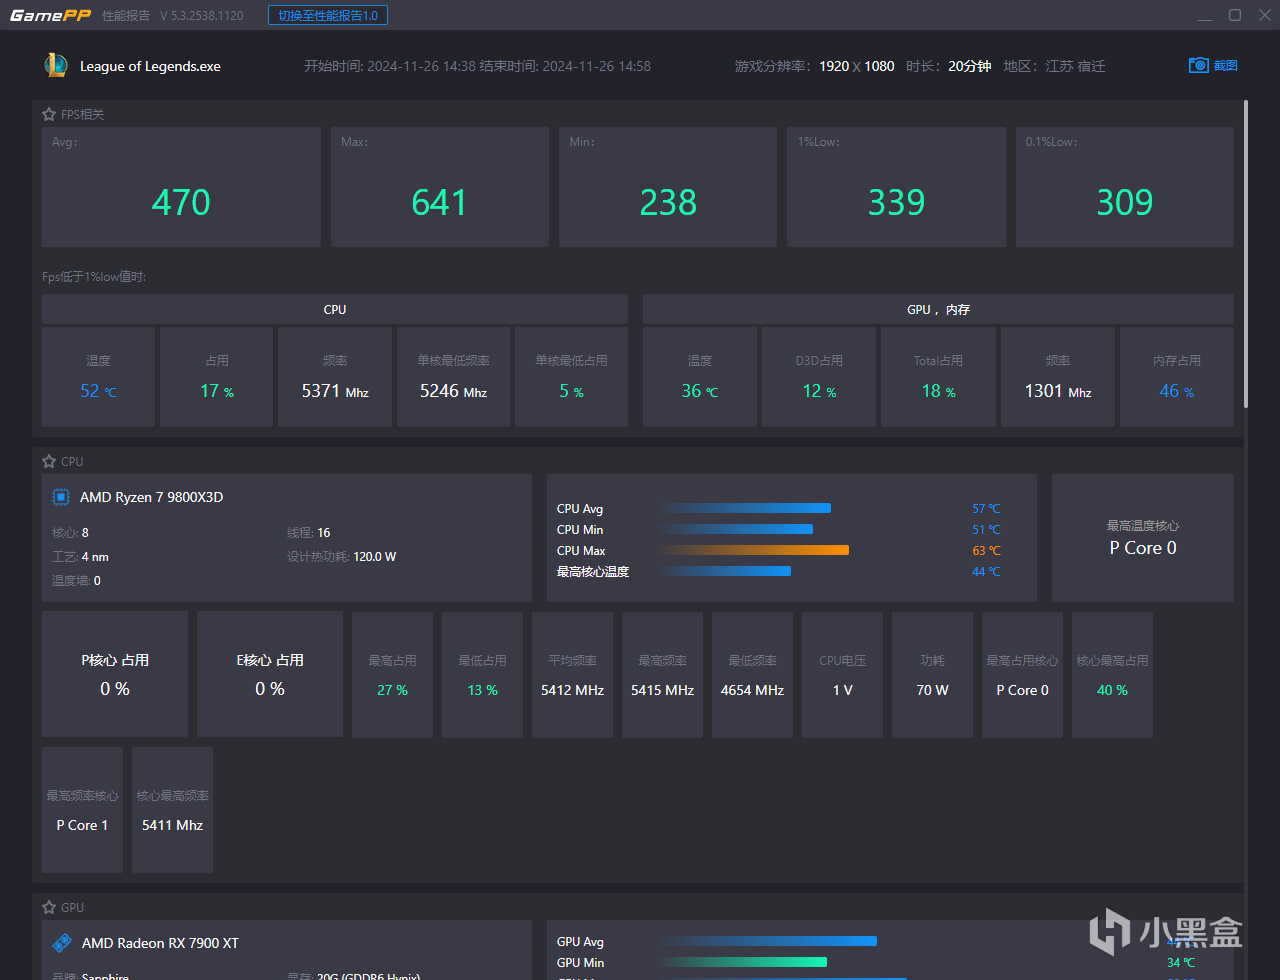Click the CPU电压 card showing 1 V
Screen dimensions: 1280x980
point(842,675)
